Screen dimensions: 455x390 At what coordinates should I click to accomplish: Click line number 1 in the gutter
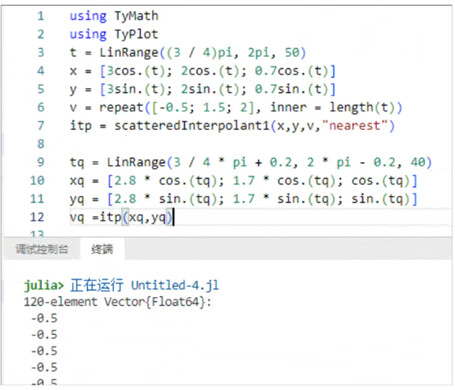click(41, 16)
